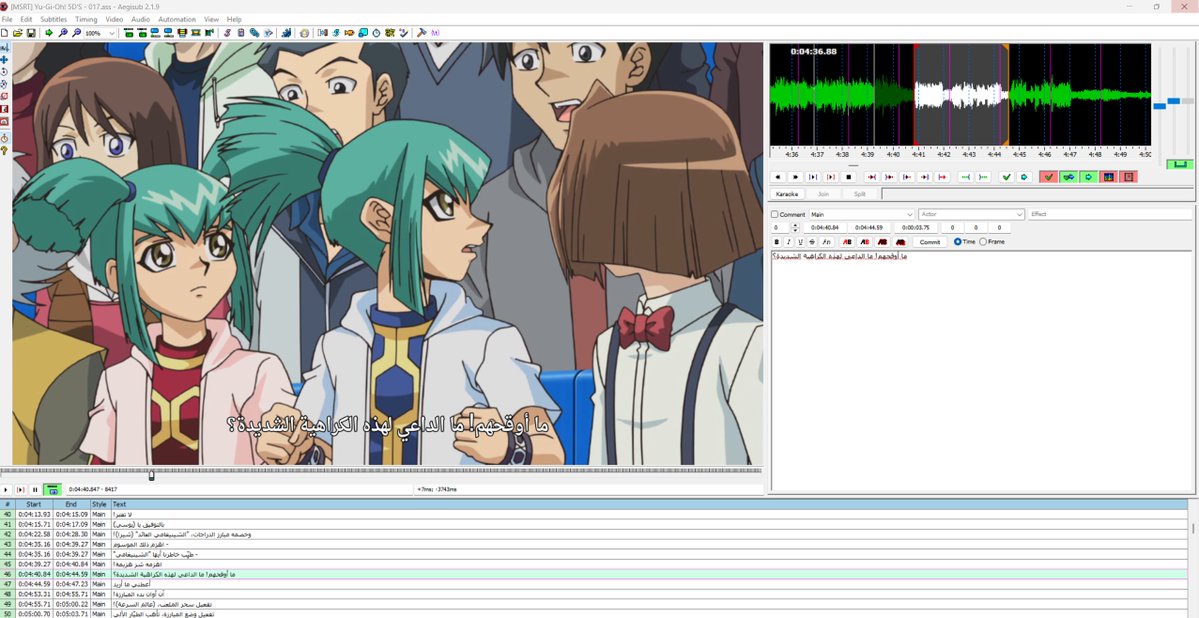The height and width of the screenshot is (618, 1199).
Task: Open the Timing menu
Action: coord(86,19)
